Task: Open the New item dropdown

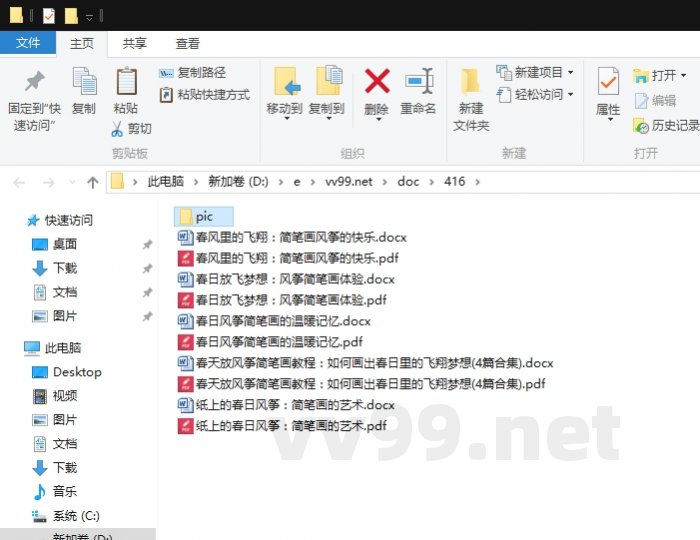Action: (x=535, y=72)
